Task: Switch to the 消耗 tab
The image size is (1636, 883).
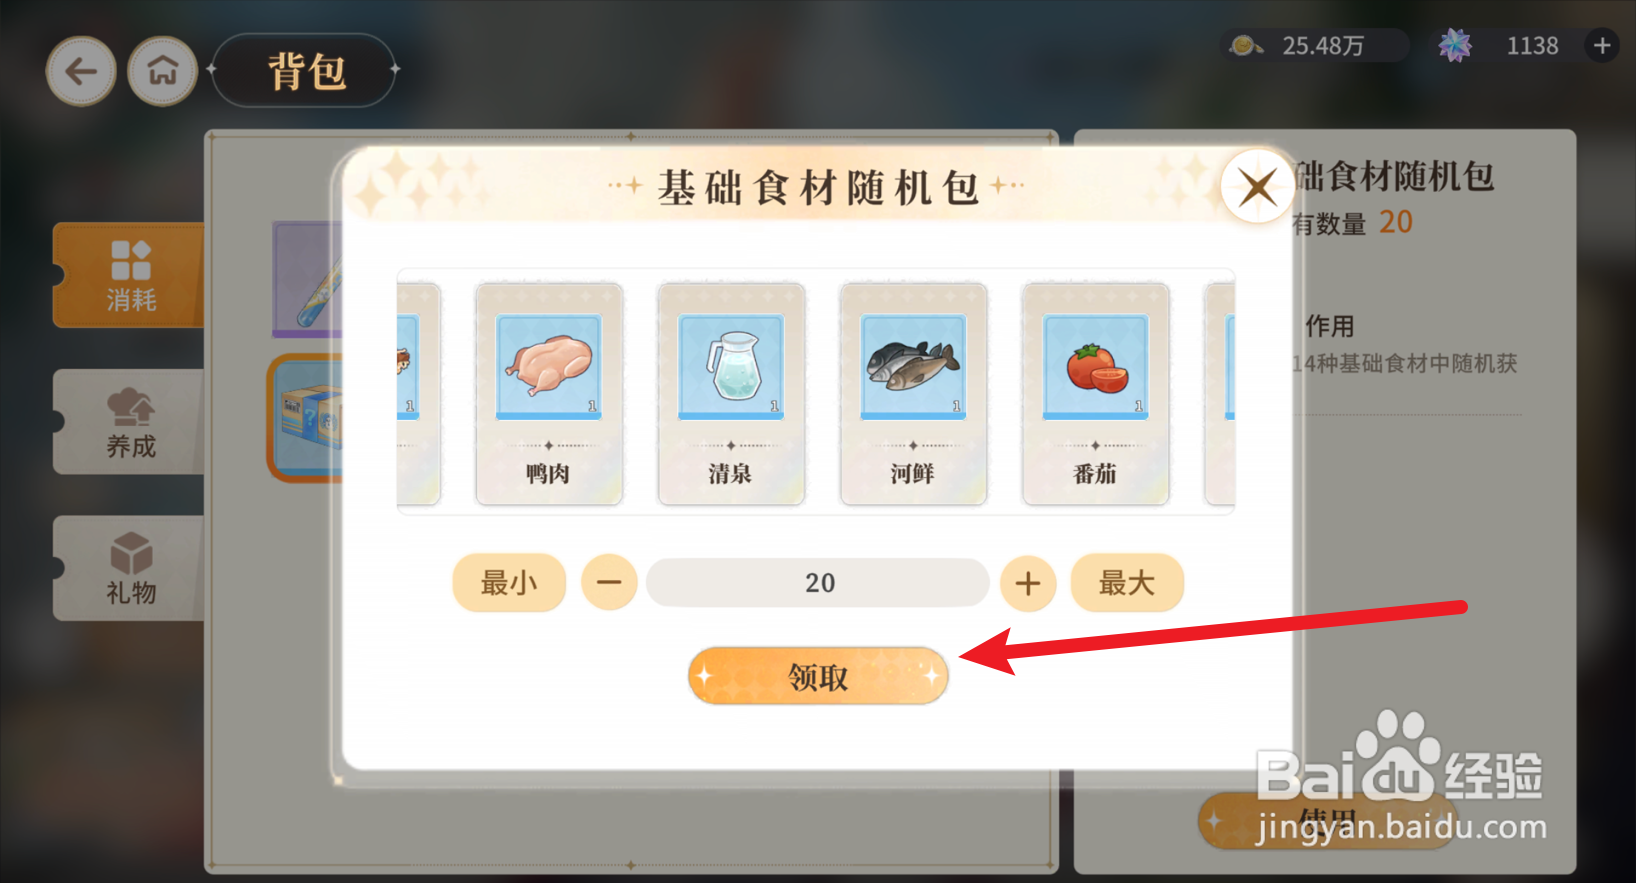Action: 130,275
